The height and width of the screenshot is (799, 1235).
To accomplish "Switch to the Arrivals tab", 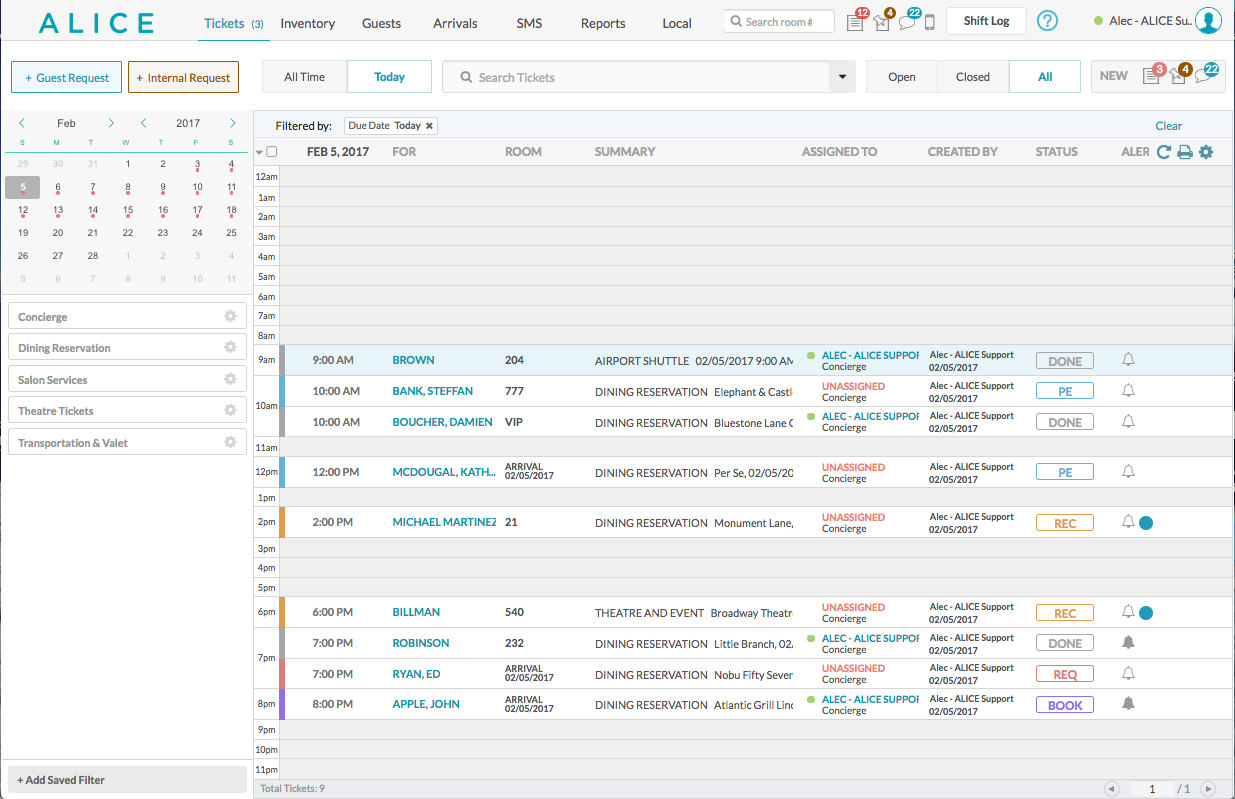I will pyautogui.click(x=455, y=23).
